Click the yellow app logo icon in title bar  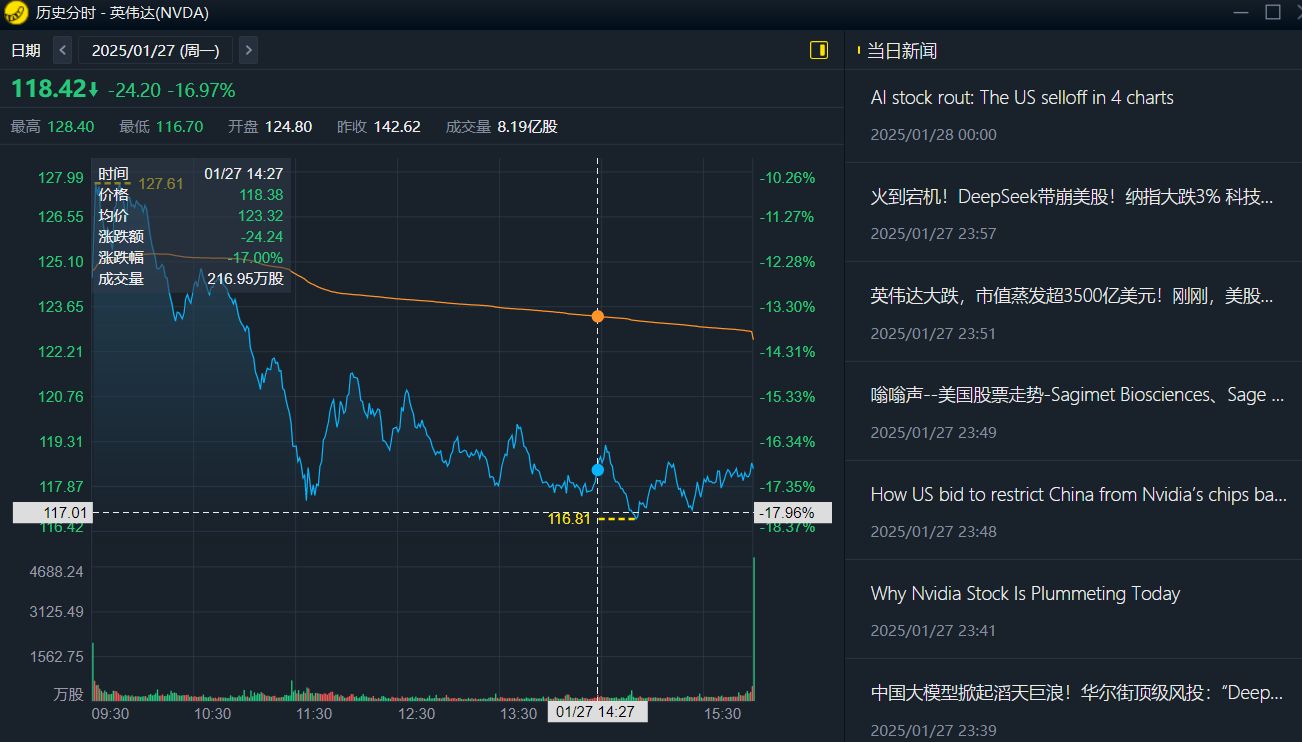click(16, 13)
